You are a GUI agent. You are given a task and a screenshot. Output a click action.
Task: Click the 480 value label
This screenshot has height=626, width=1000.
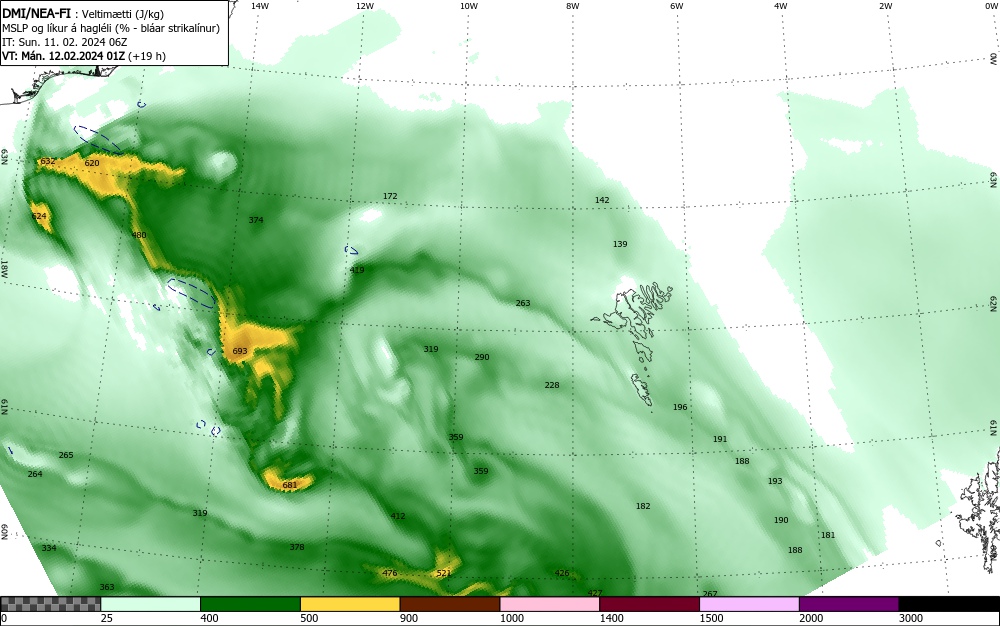click(139, 235)
